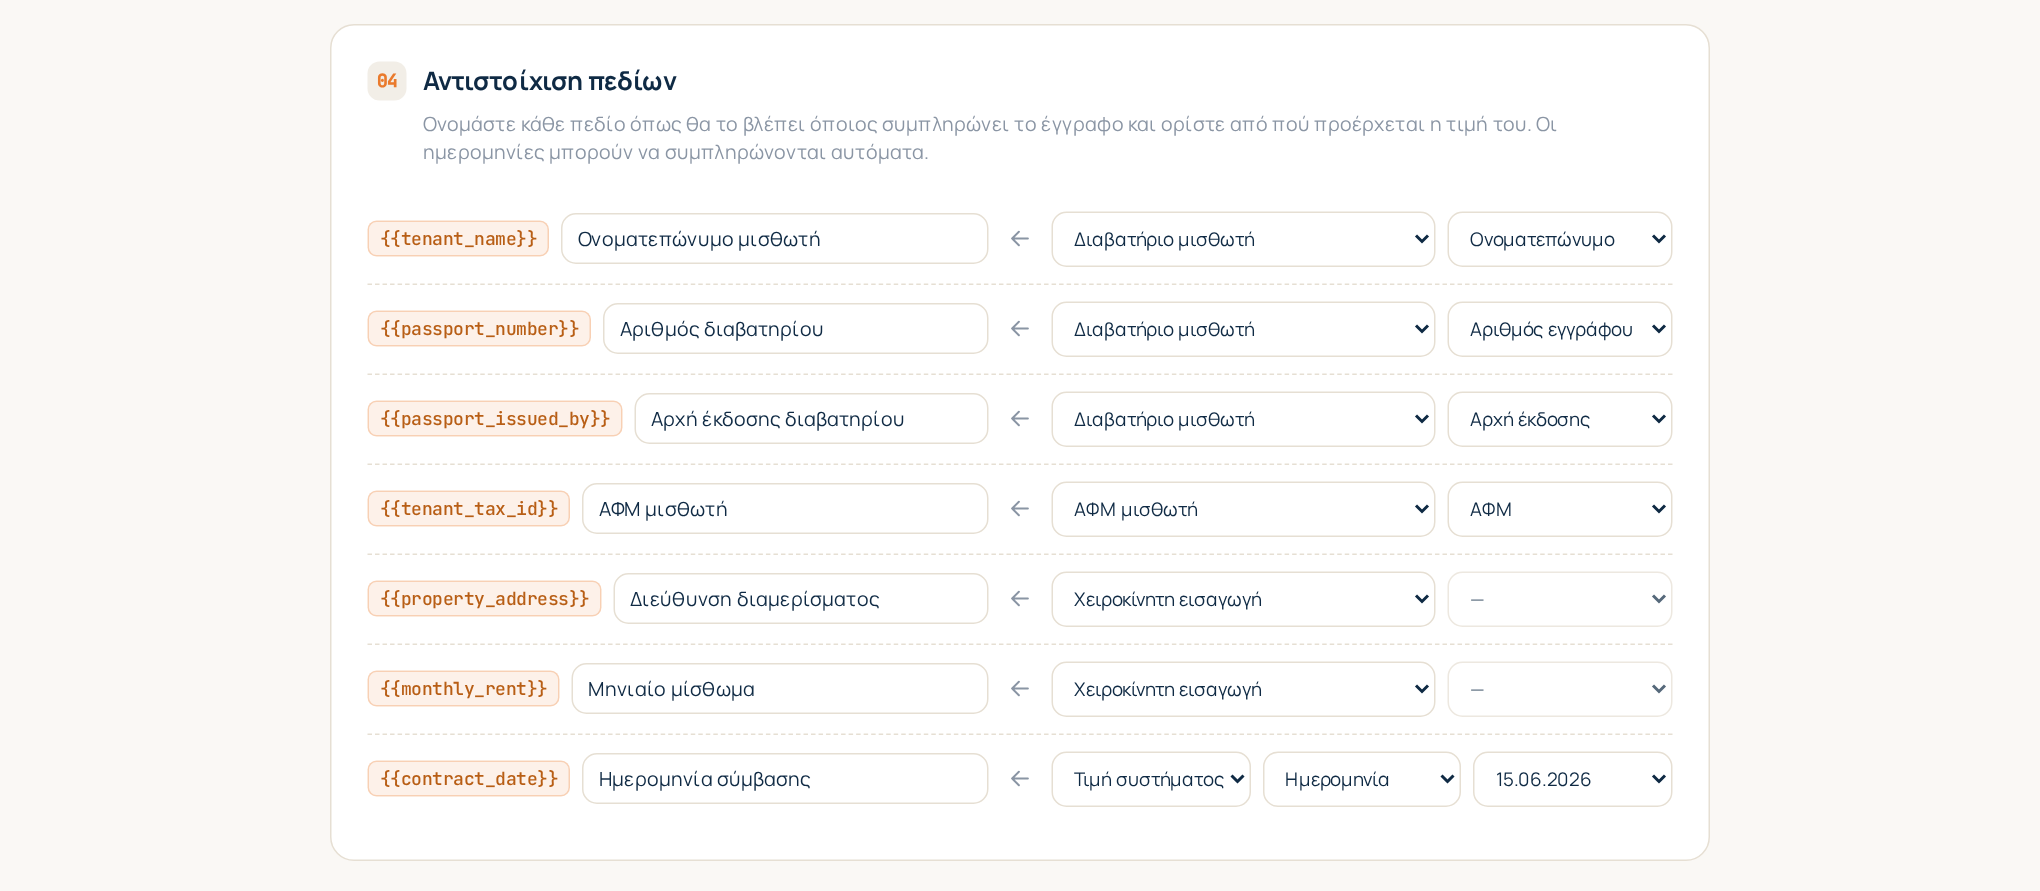Edit the Αριθμός διαβατηρίου field label
Viewport: 2040px width, 891px height.
tap(796, 329)
